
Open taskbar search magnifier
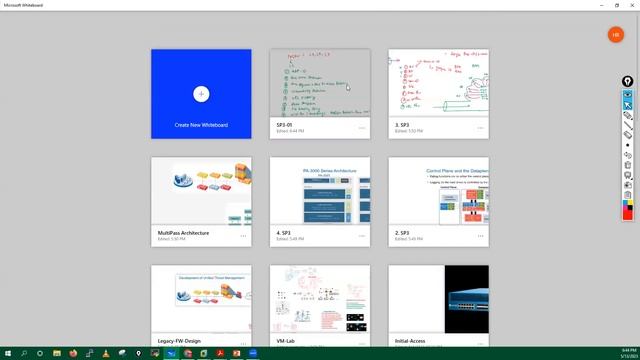click(24, 353)
